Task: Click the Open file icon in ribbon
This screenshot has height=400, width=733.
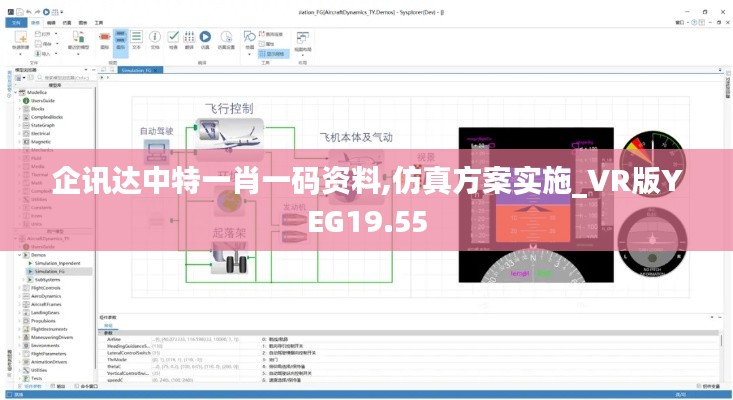Action: (38, 34)
